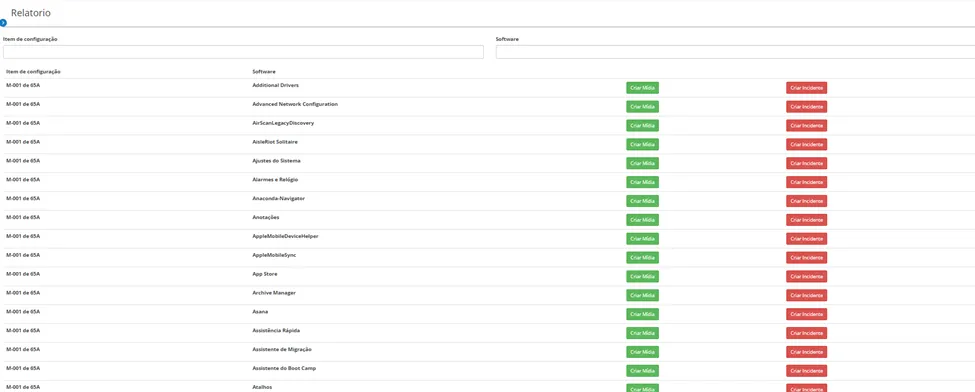
Task: Select the Anaconda-Navigator entry
Action: click(x=278, y=198)
